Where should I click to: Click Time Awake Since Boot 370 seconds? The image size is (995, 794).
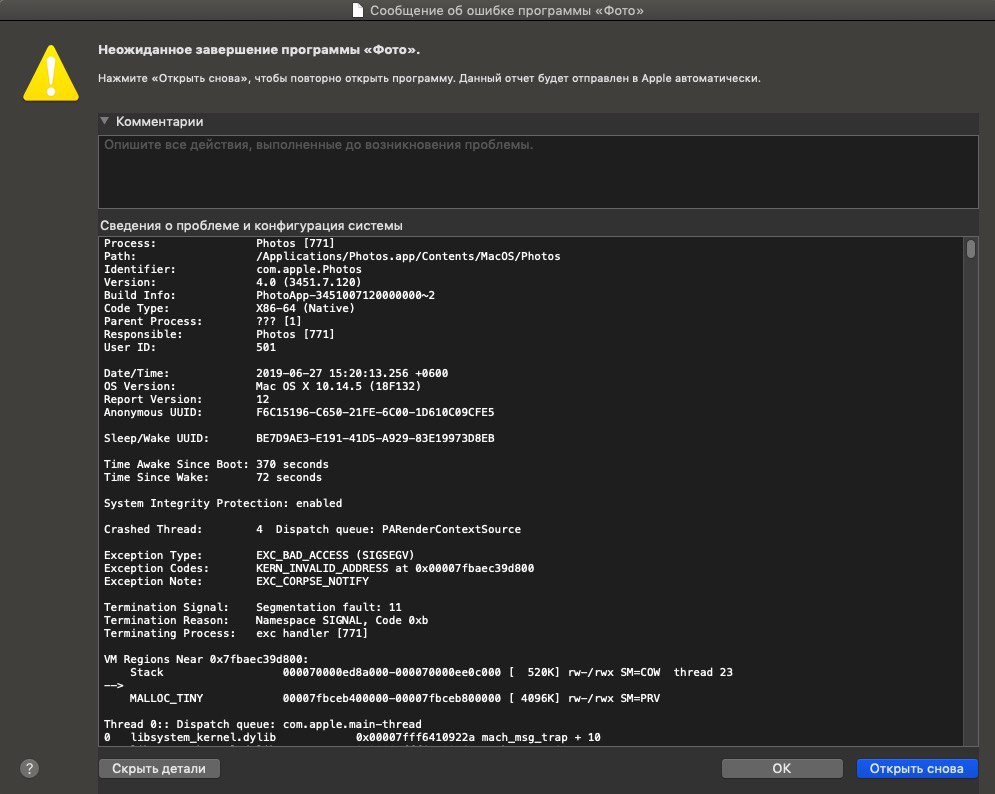pyautogui.click(x=216, y=464)
